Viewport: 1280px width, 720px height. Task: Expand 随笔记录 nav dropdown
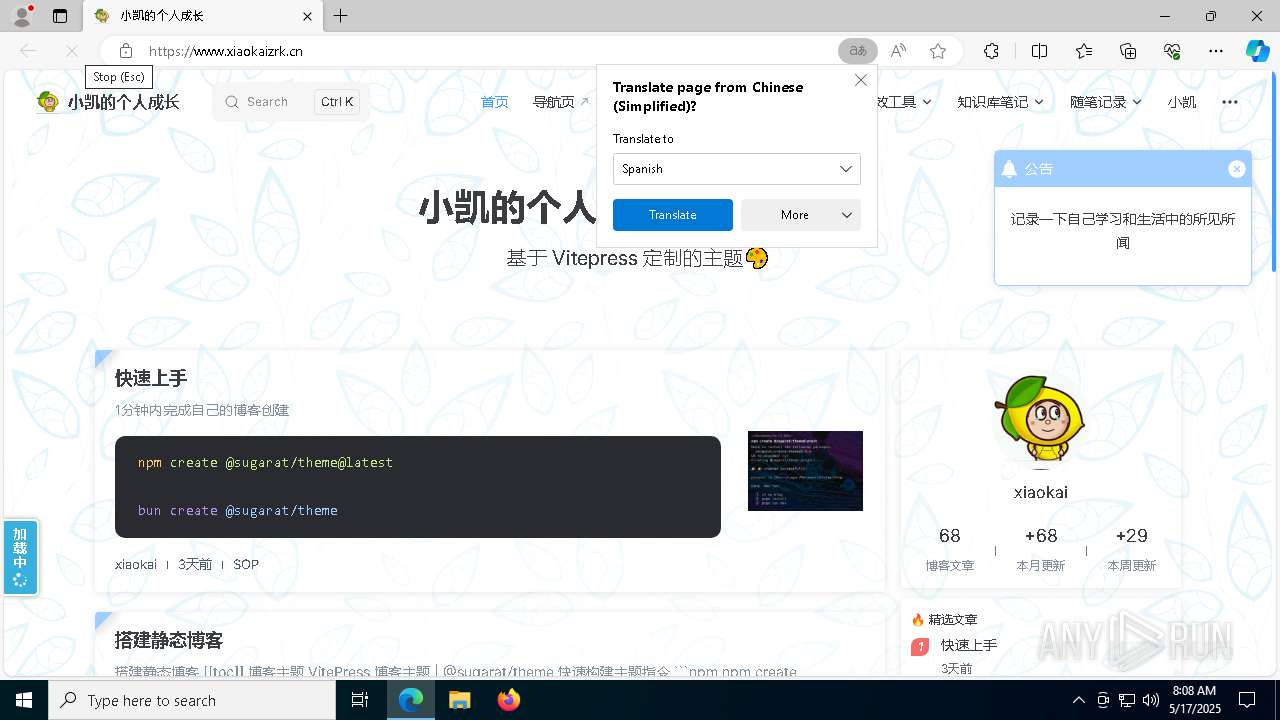pos(1105,102)
